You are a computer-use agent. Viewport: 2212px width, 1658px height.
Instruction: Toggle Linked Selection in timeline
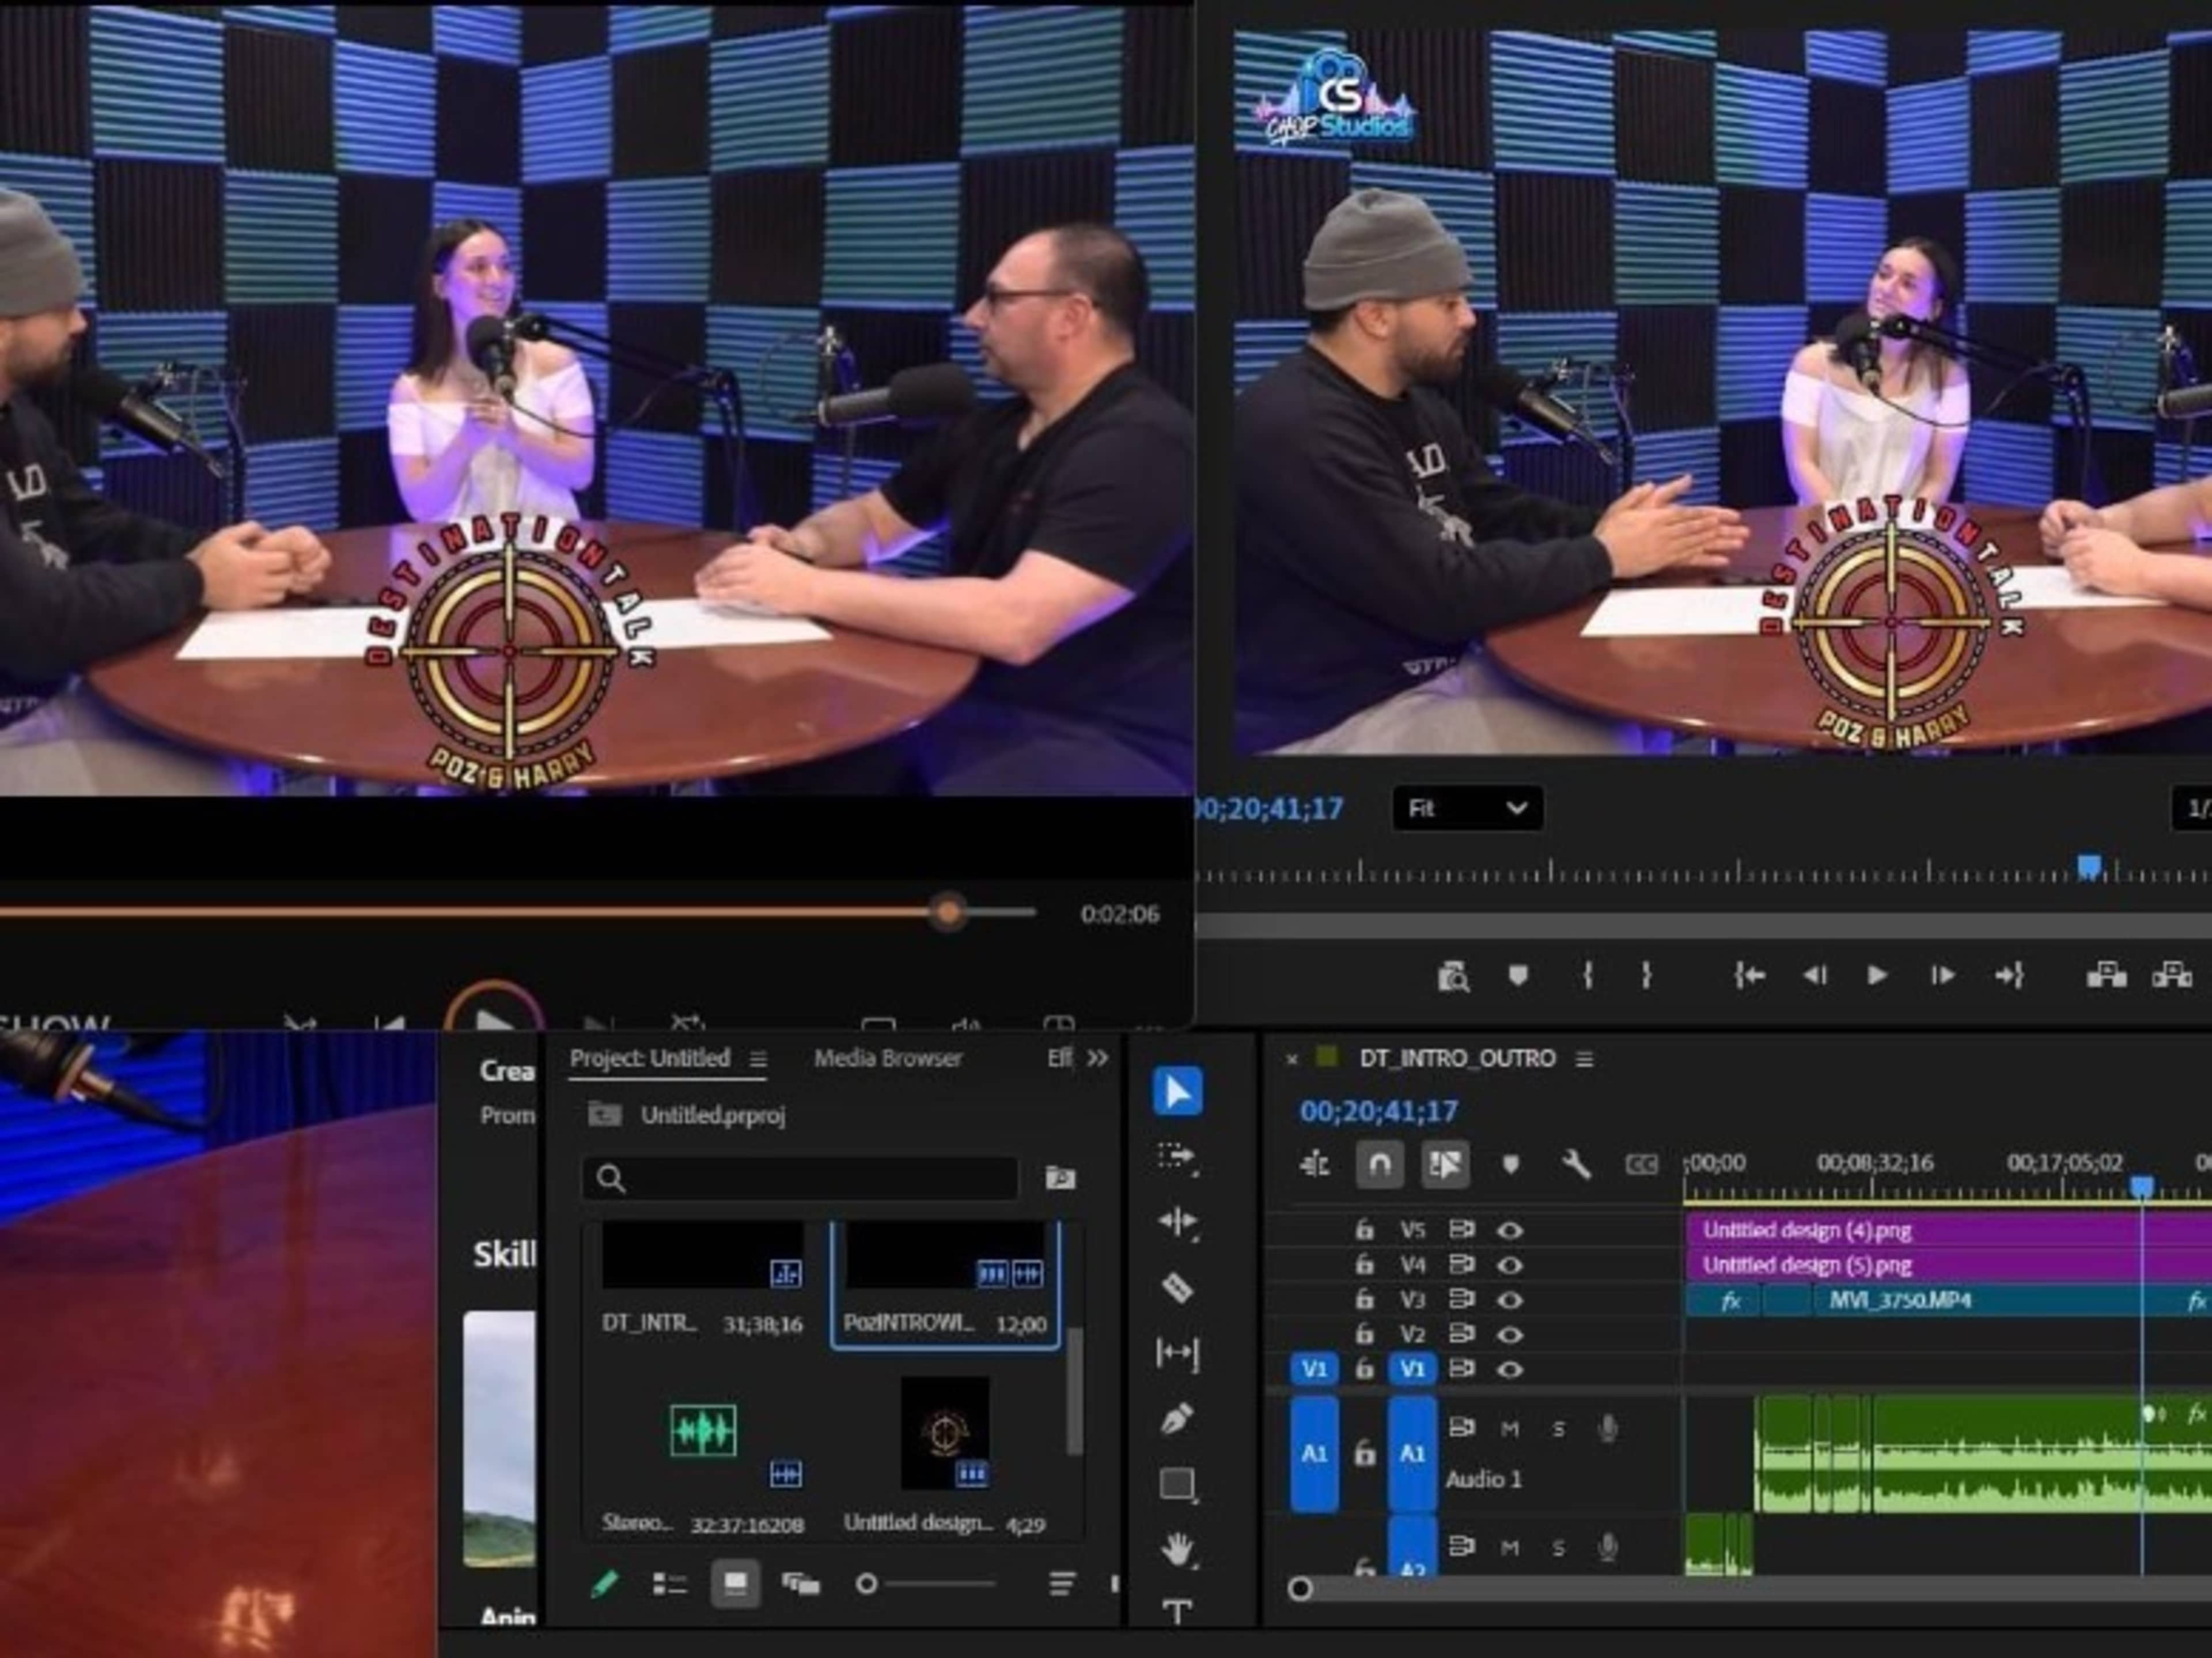[1445, 1164]
